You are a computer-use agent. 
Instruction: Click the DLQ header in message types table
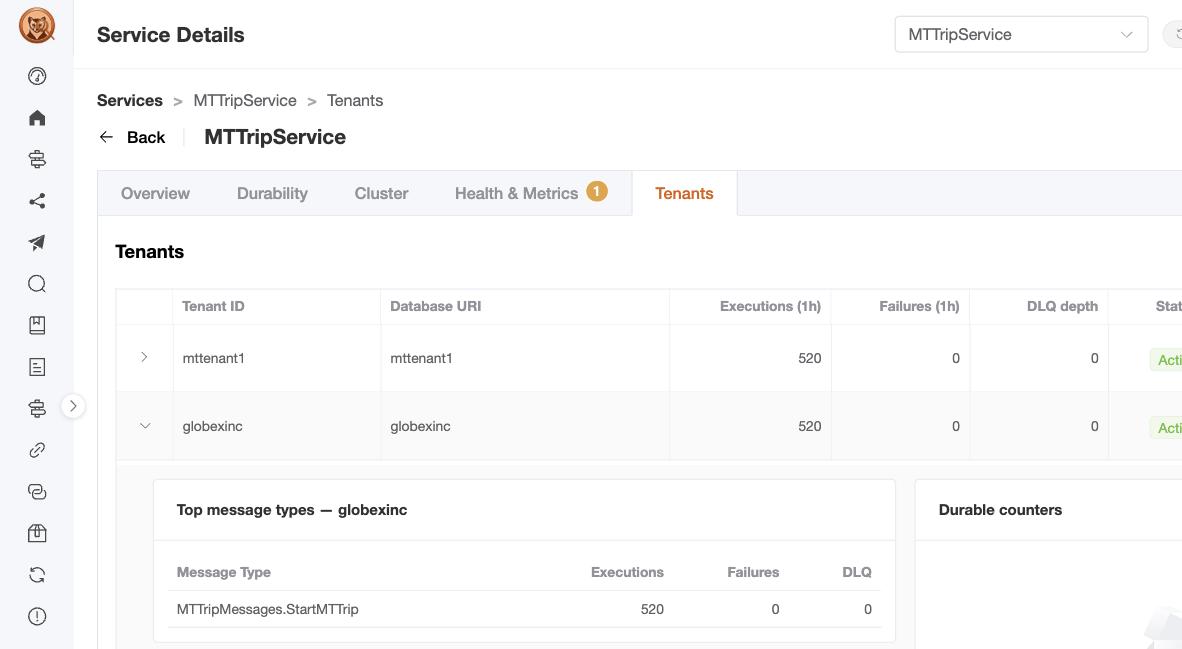(x=856, y=572)
